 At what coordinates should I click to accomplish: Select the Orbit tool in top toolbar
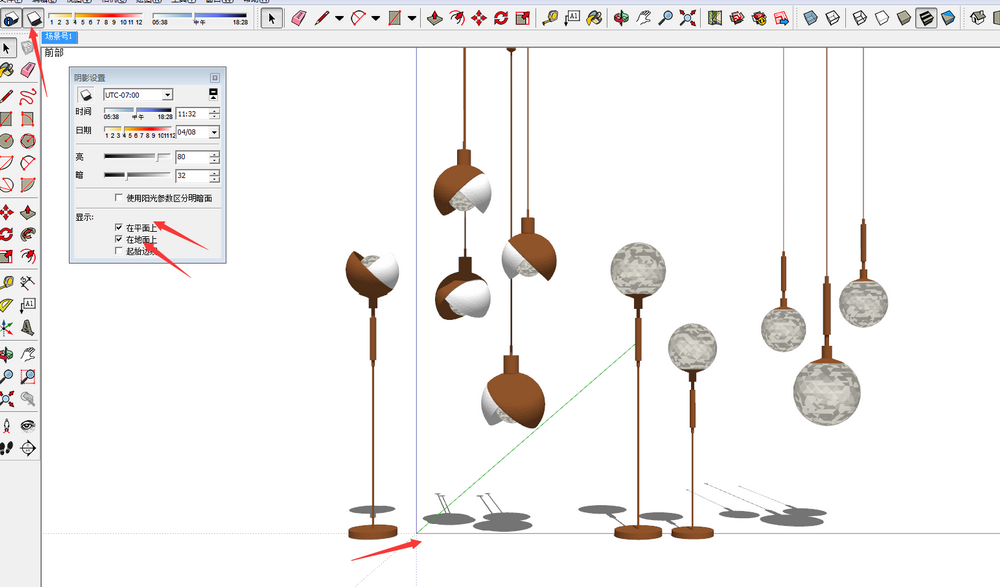point(621,19)
